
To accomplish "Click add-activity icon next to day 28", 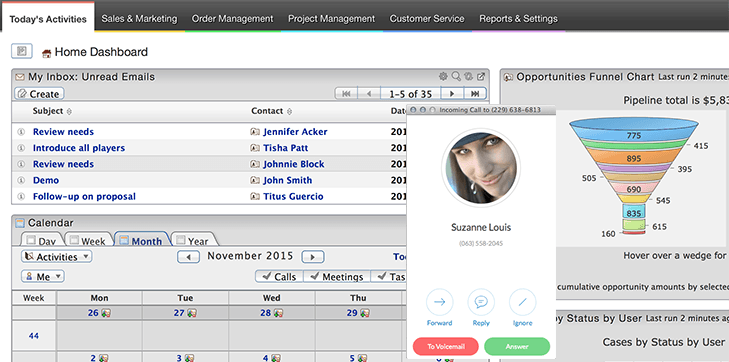I will pos(278,313).
